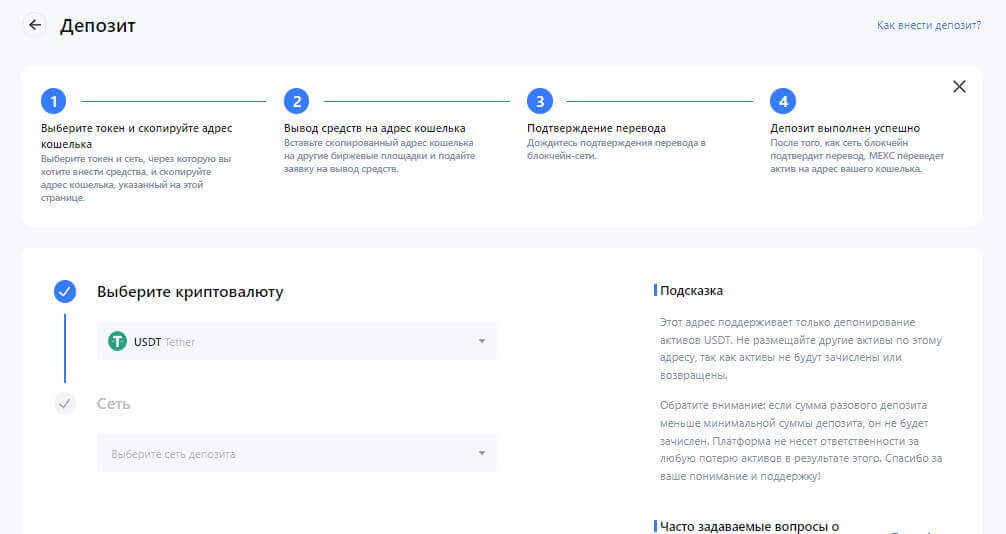Open the Как внести депозит? link
The height and width of the screenshot is (534, 1006).
point(928,25)
